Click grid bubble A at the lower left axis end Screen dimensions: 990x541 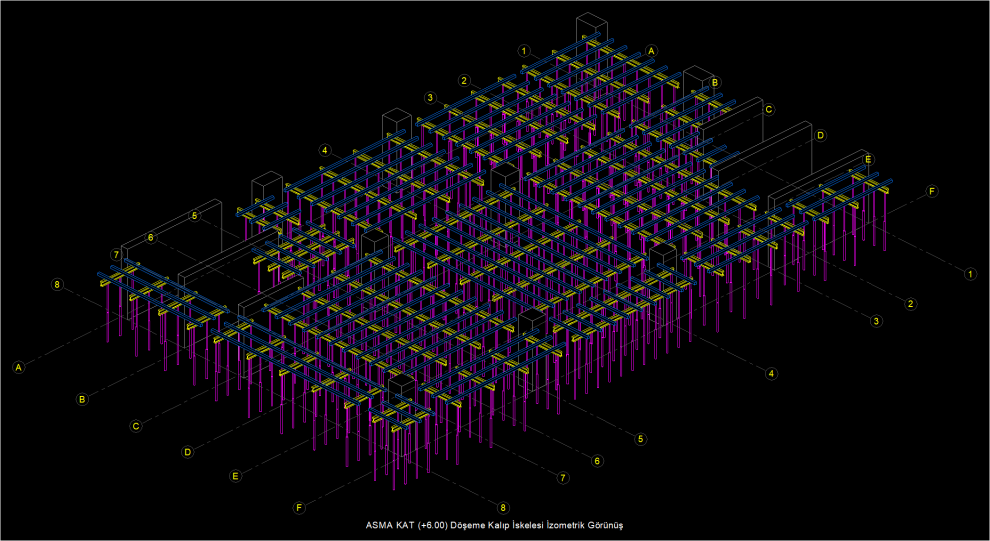point(18,368)
